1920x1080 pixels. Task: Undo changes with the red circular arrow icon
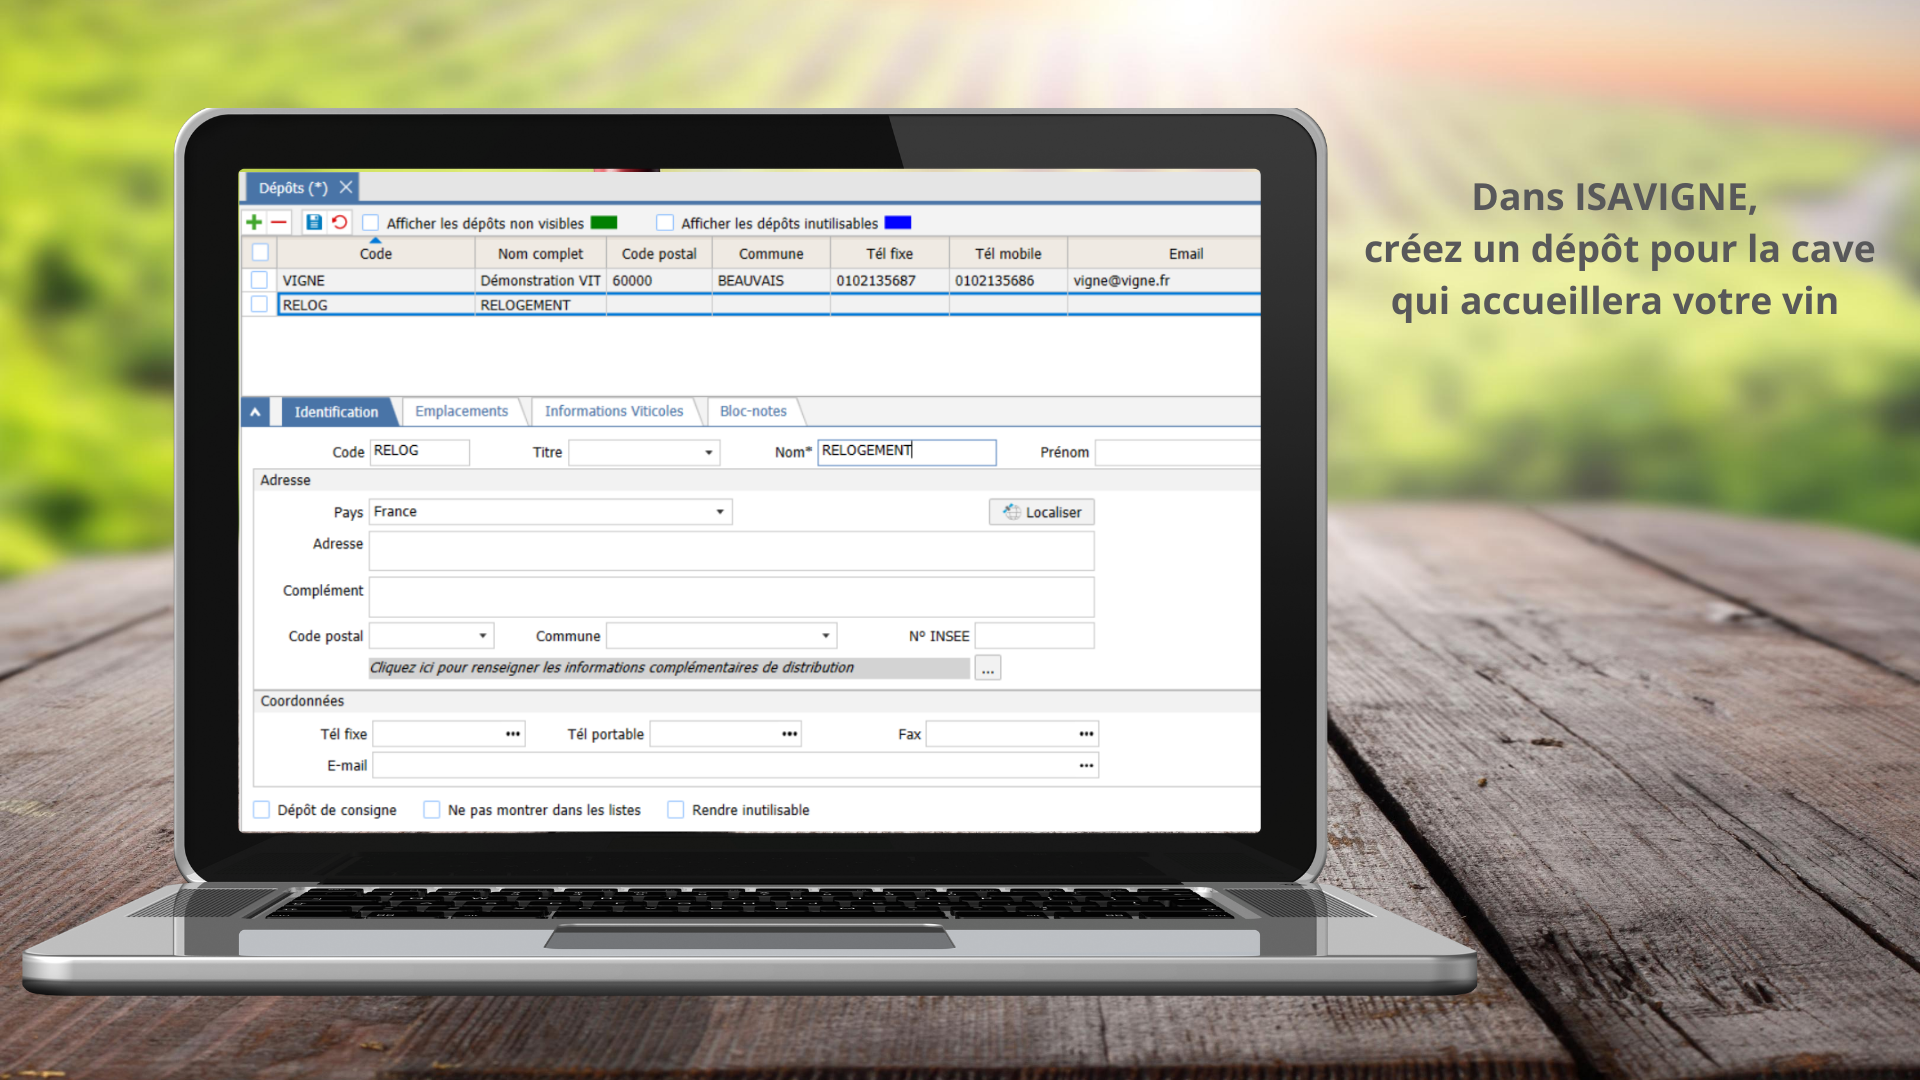click(340, 222)
